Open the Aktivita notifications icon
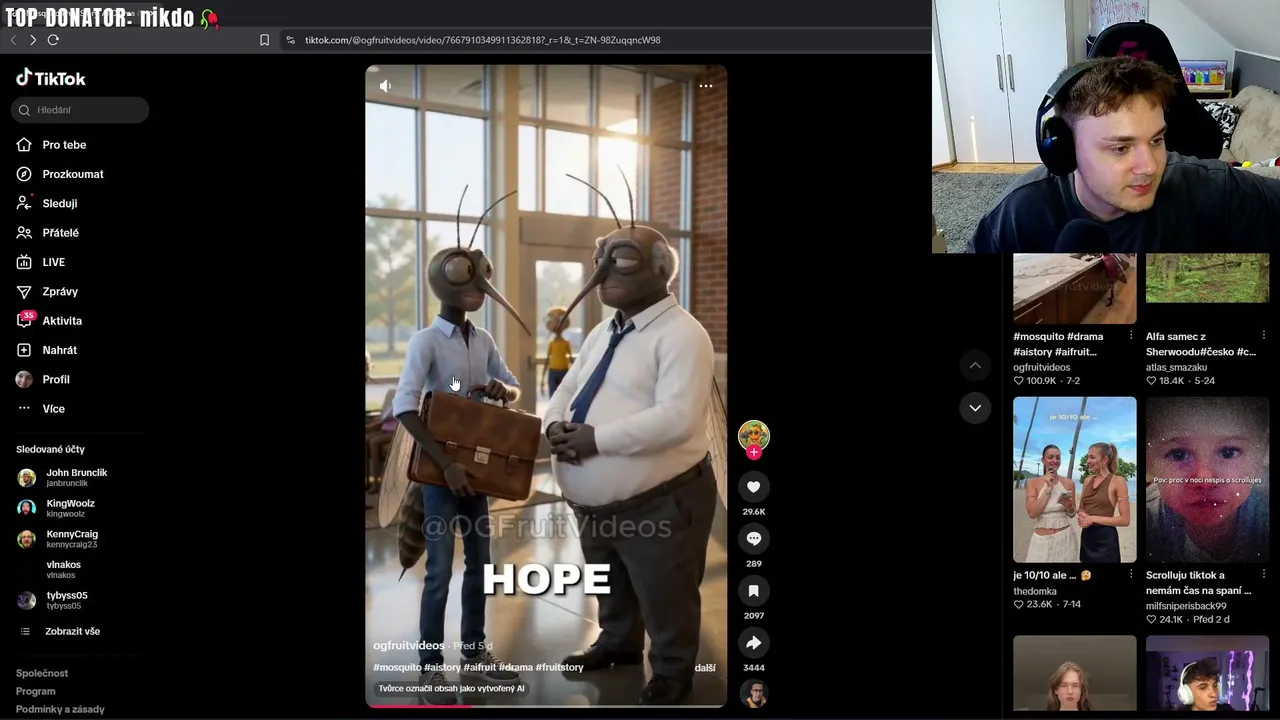Viewport: 1280px width, 720px height. pos(24,320)
